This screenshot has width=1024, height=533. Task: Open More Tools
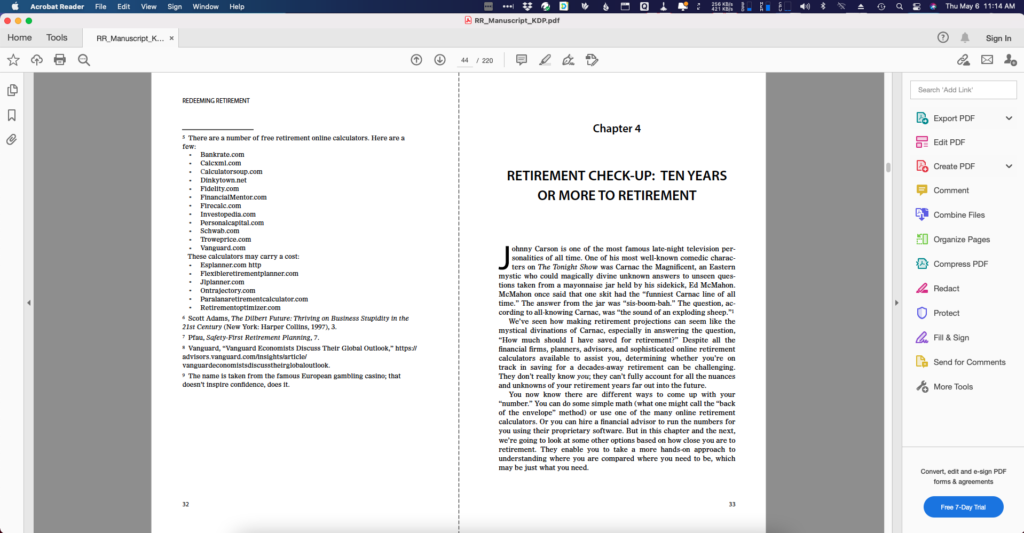pyautogui.click(x=953, y=387)
